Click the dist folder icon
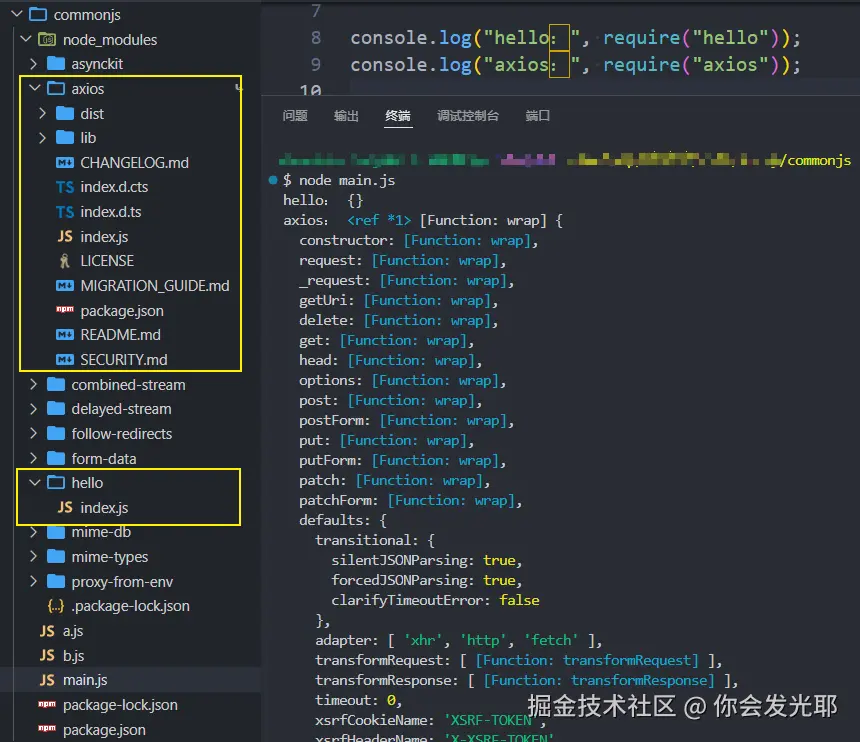Viewport: 860px width, 742px height. (65, 113)
